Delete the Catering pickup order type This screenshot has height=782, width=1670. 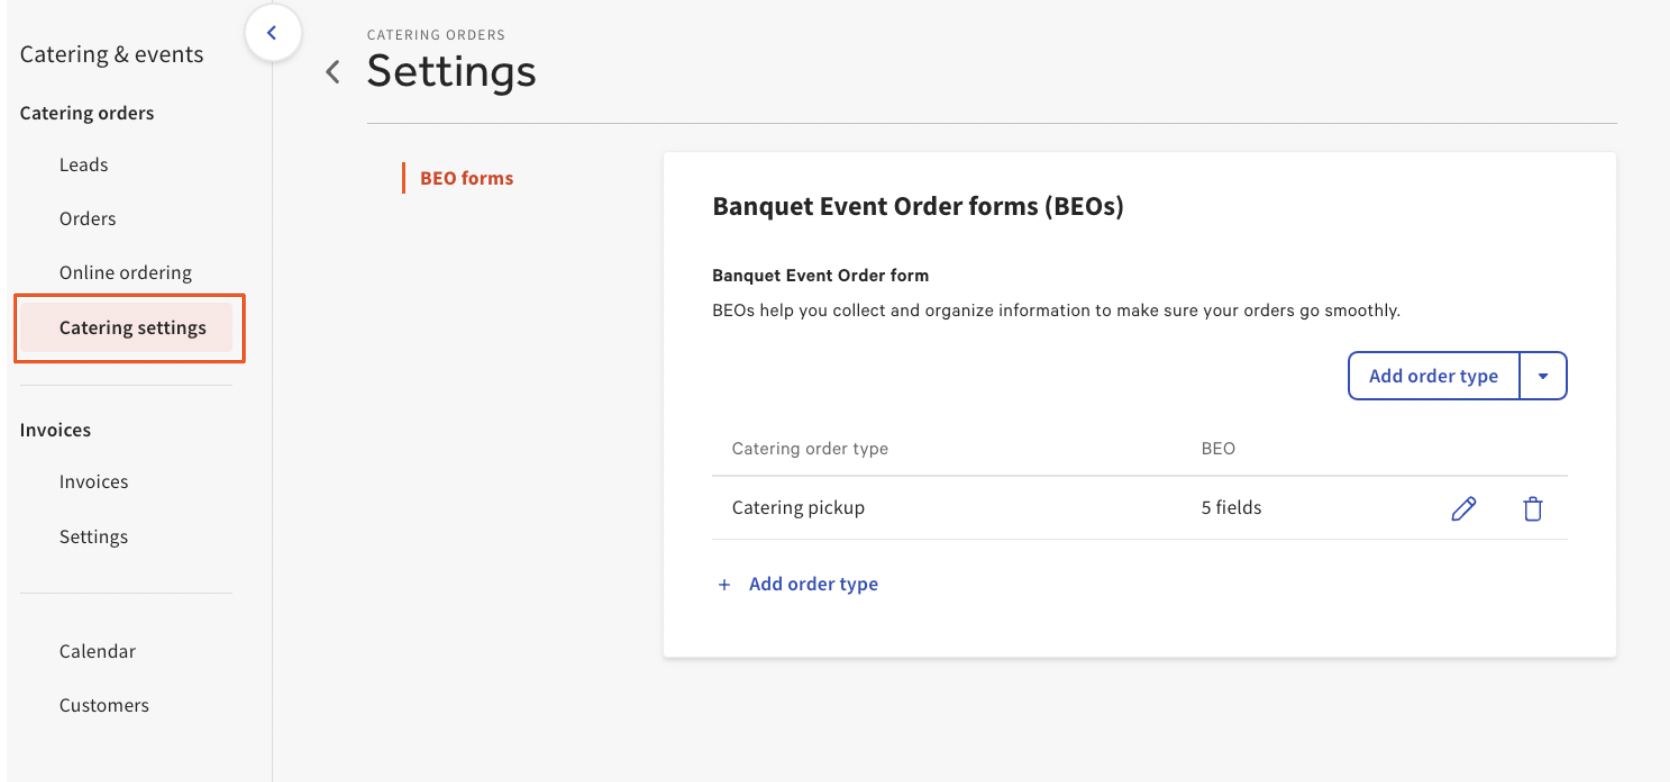point(1532,509)
